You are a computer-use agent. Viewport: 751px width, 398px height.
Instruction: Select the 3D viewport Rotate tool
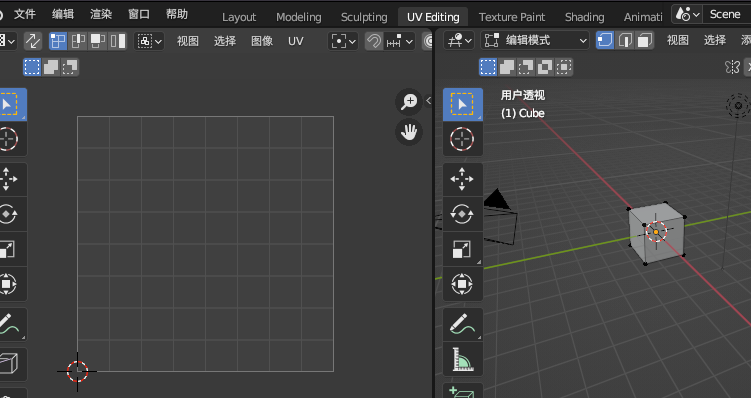pos(463,214)
